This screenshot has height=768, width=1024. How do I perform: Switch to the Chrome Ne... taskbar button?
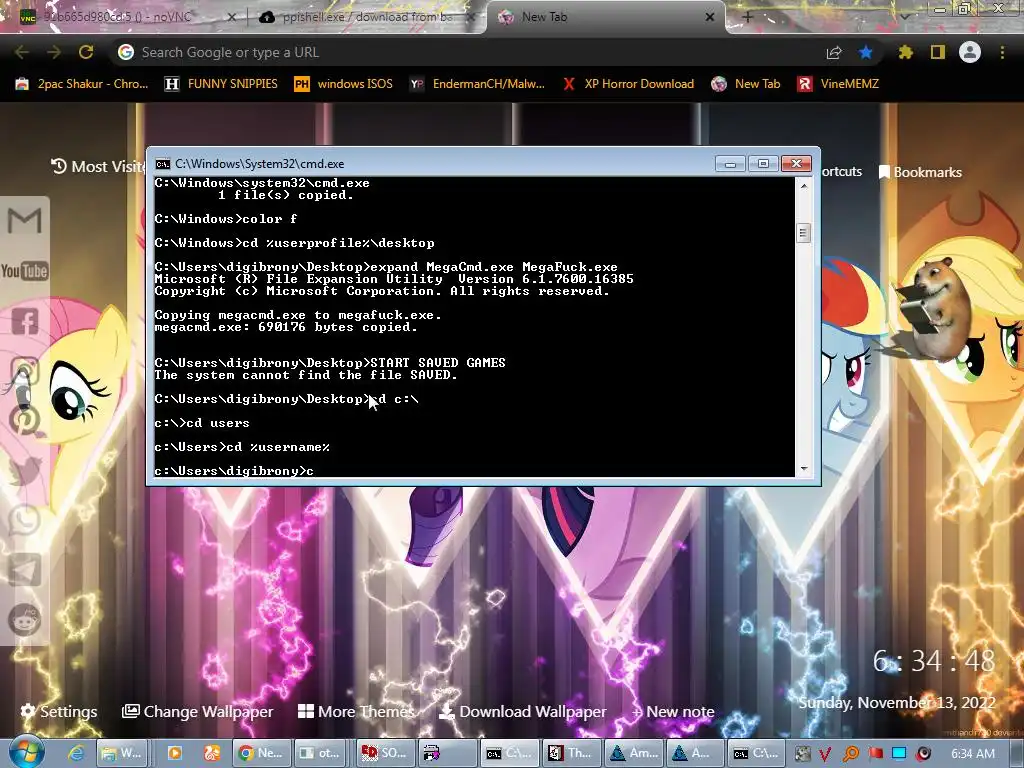coord(261,753)
